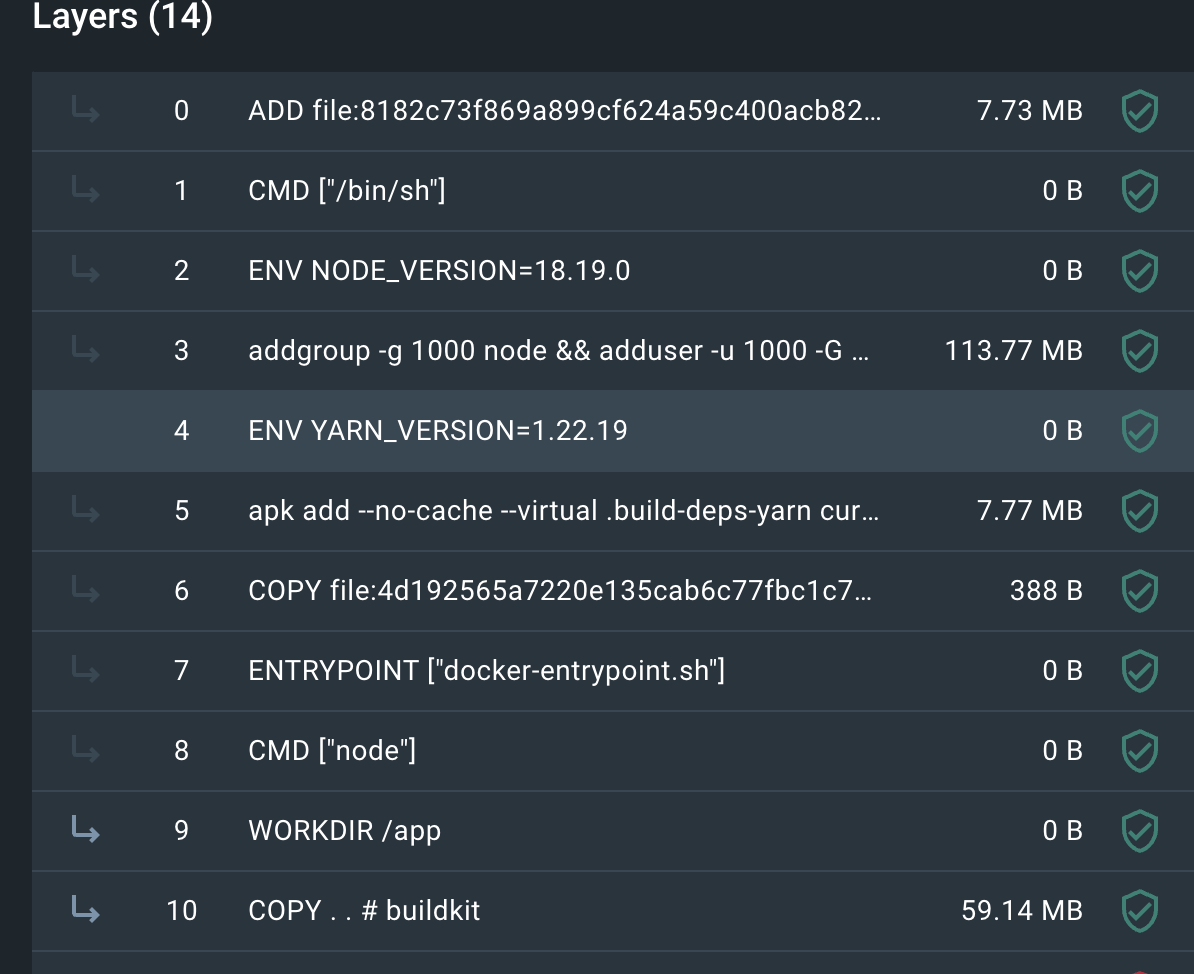Click the 113.77 MB size value
Screen dimensions: 1194x974
(x=1014, y=351)
